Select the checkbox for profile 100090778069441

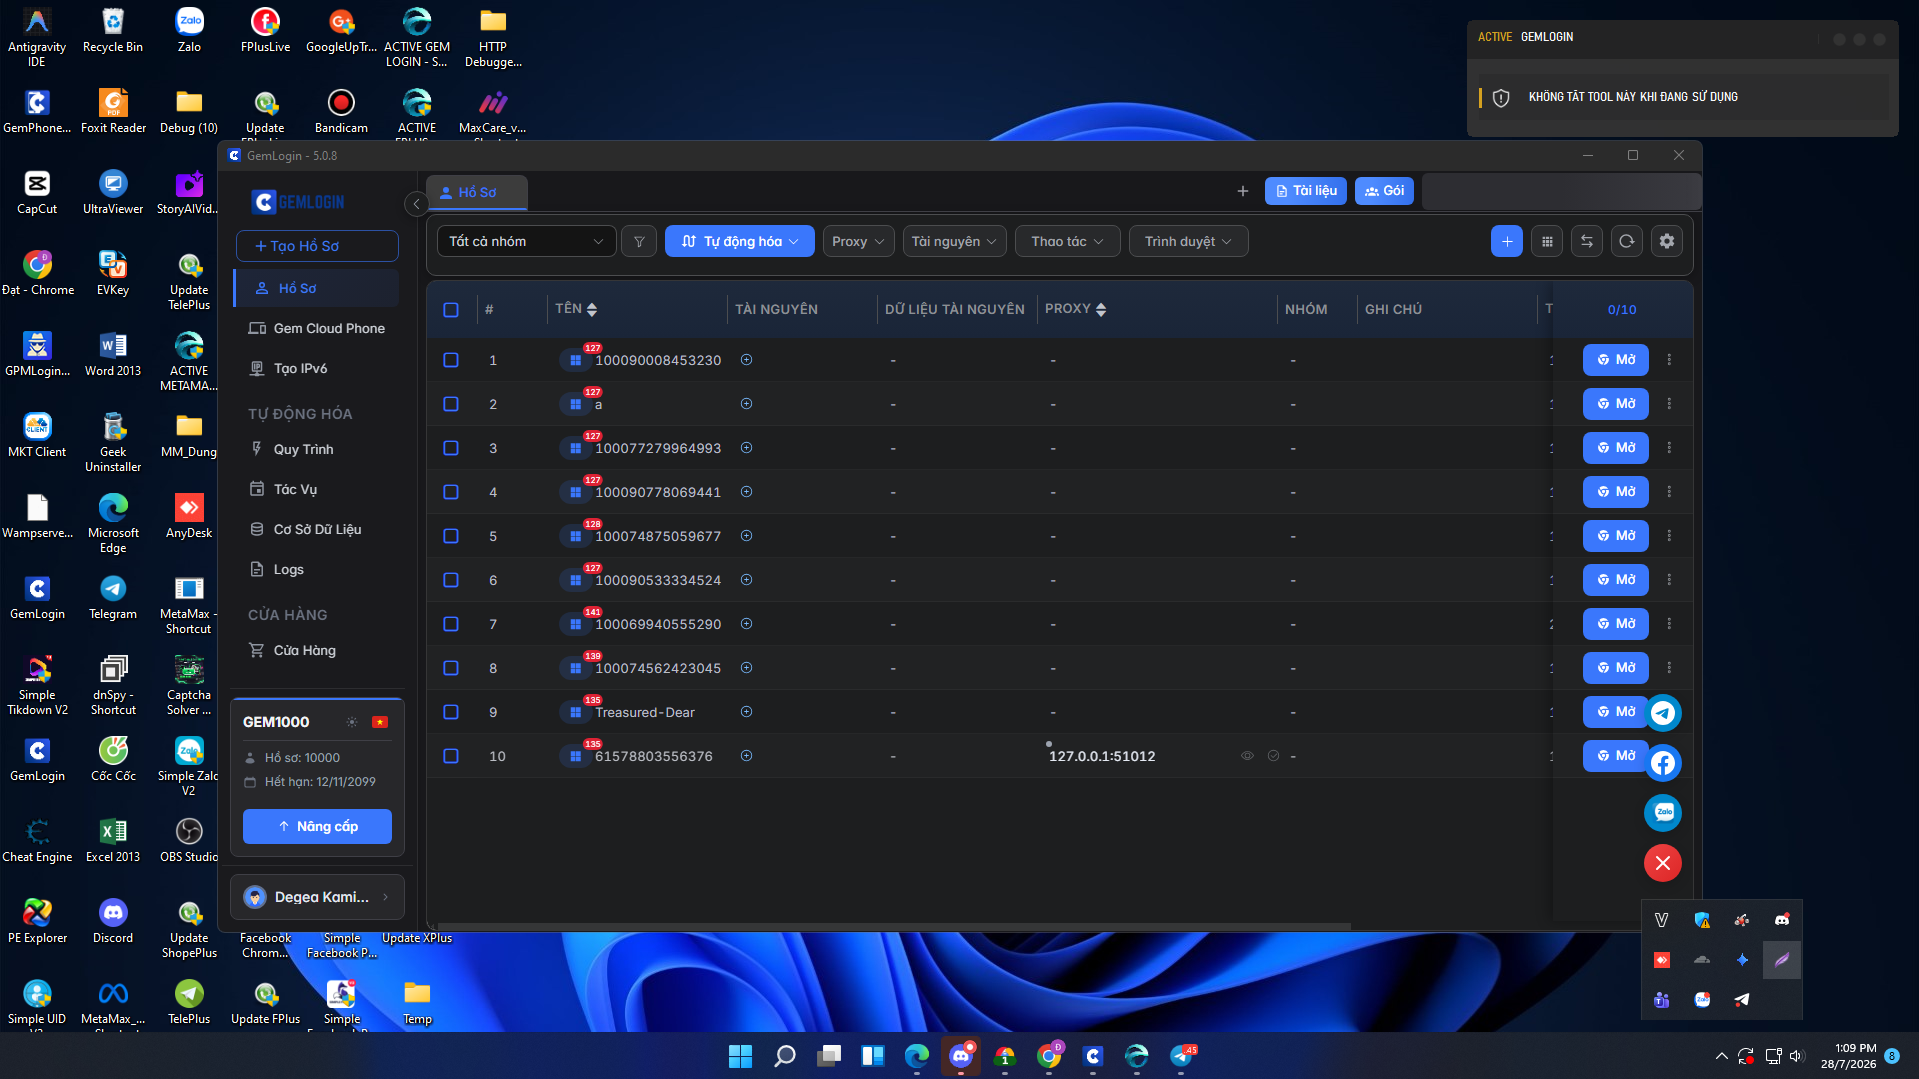[451, 492]
